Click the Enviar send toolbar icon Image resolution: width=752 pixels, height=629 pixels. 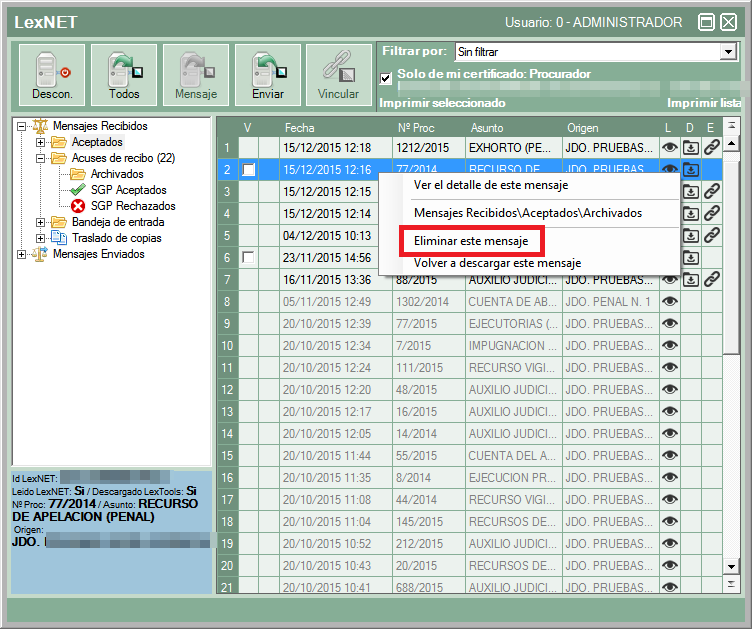click(268, 75)
